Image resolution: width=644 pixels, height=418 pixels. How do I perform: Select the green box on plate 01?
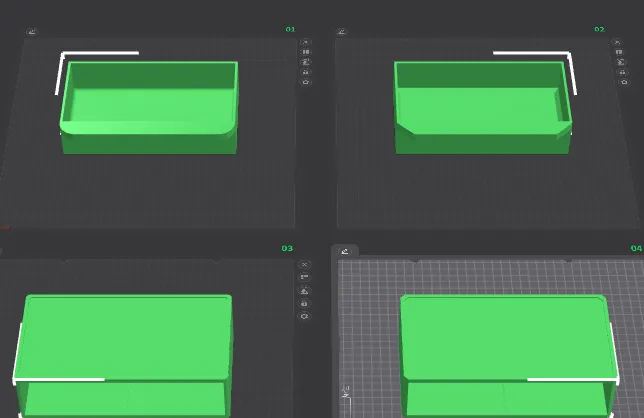click(x=148, y=110)
